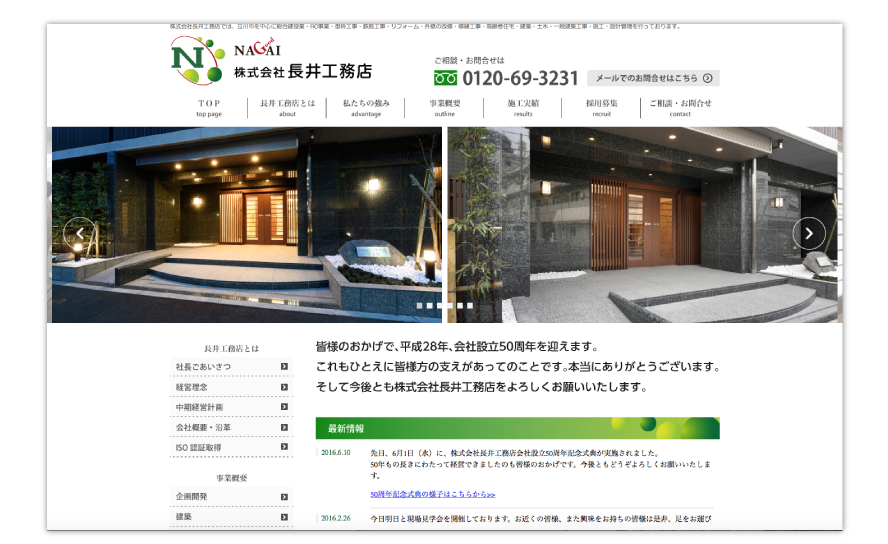Image resolution: width=888 pixels, height=544 pixels.
Task: Open 中期経営計画 sidebar link
Action: (x=231, y=407)
